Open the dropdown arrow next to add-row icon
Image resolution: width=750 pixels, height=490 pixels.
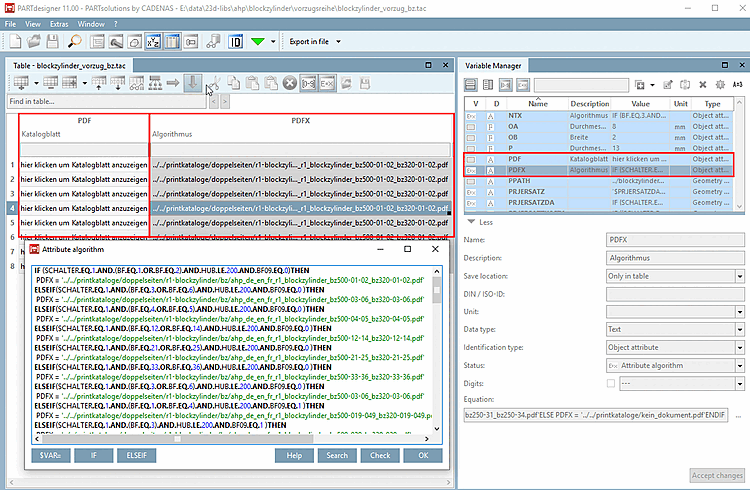pos(36,83)
